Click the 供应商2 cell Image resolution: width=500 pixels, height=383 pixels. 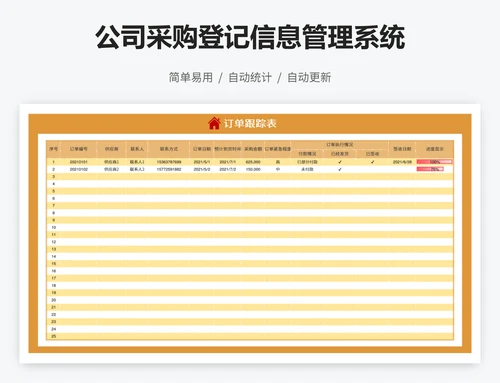coord(111,169)
